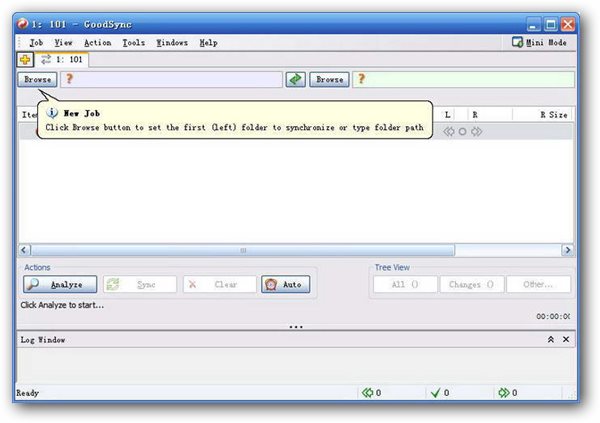Open the Tools menu
600x423 pixels.
pyautogui.click(x=134, y=42)
